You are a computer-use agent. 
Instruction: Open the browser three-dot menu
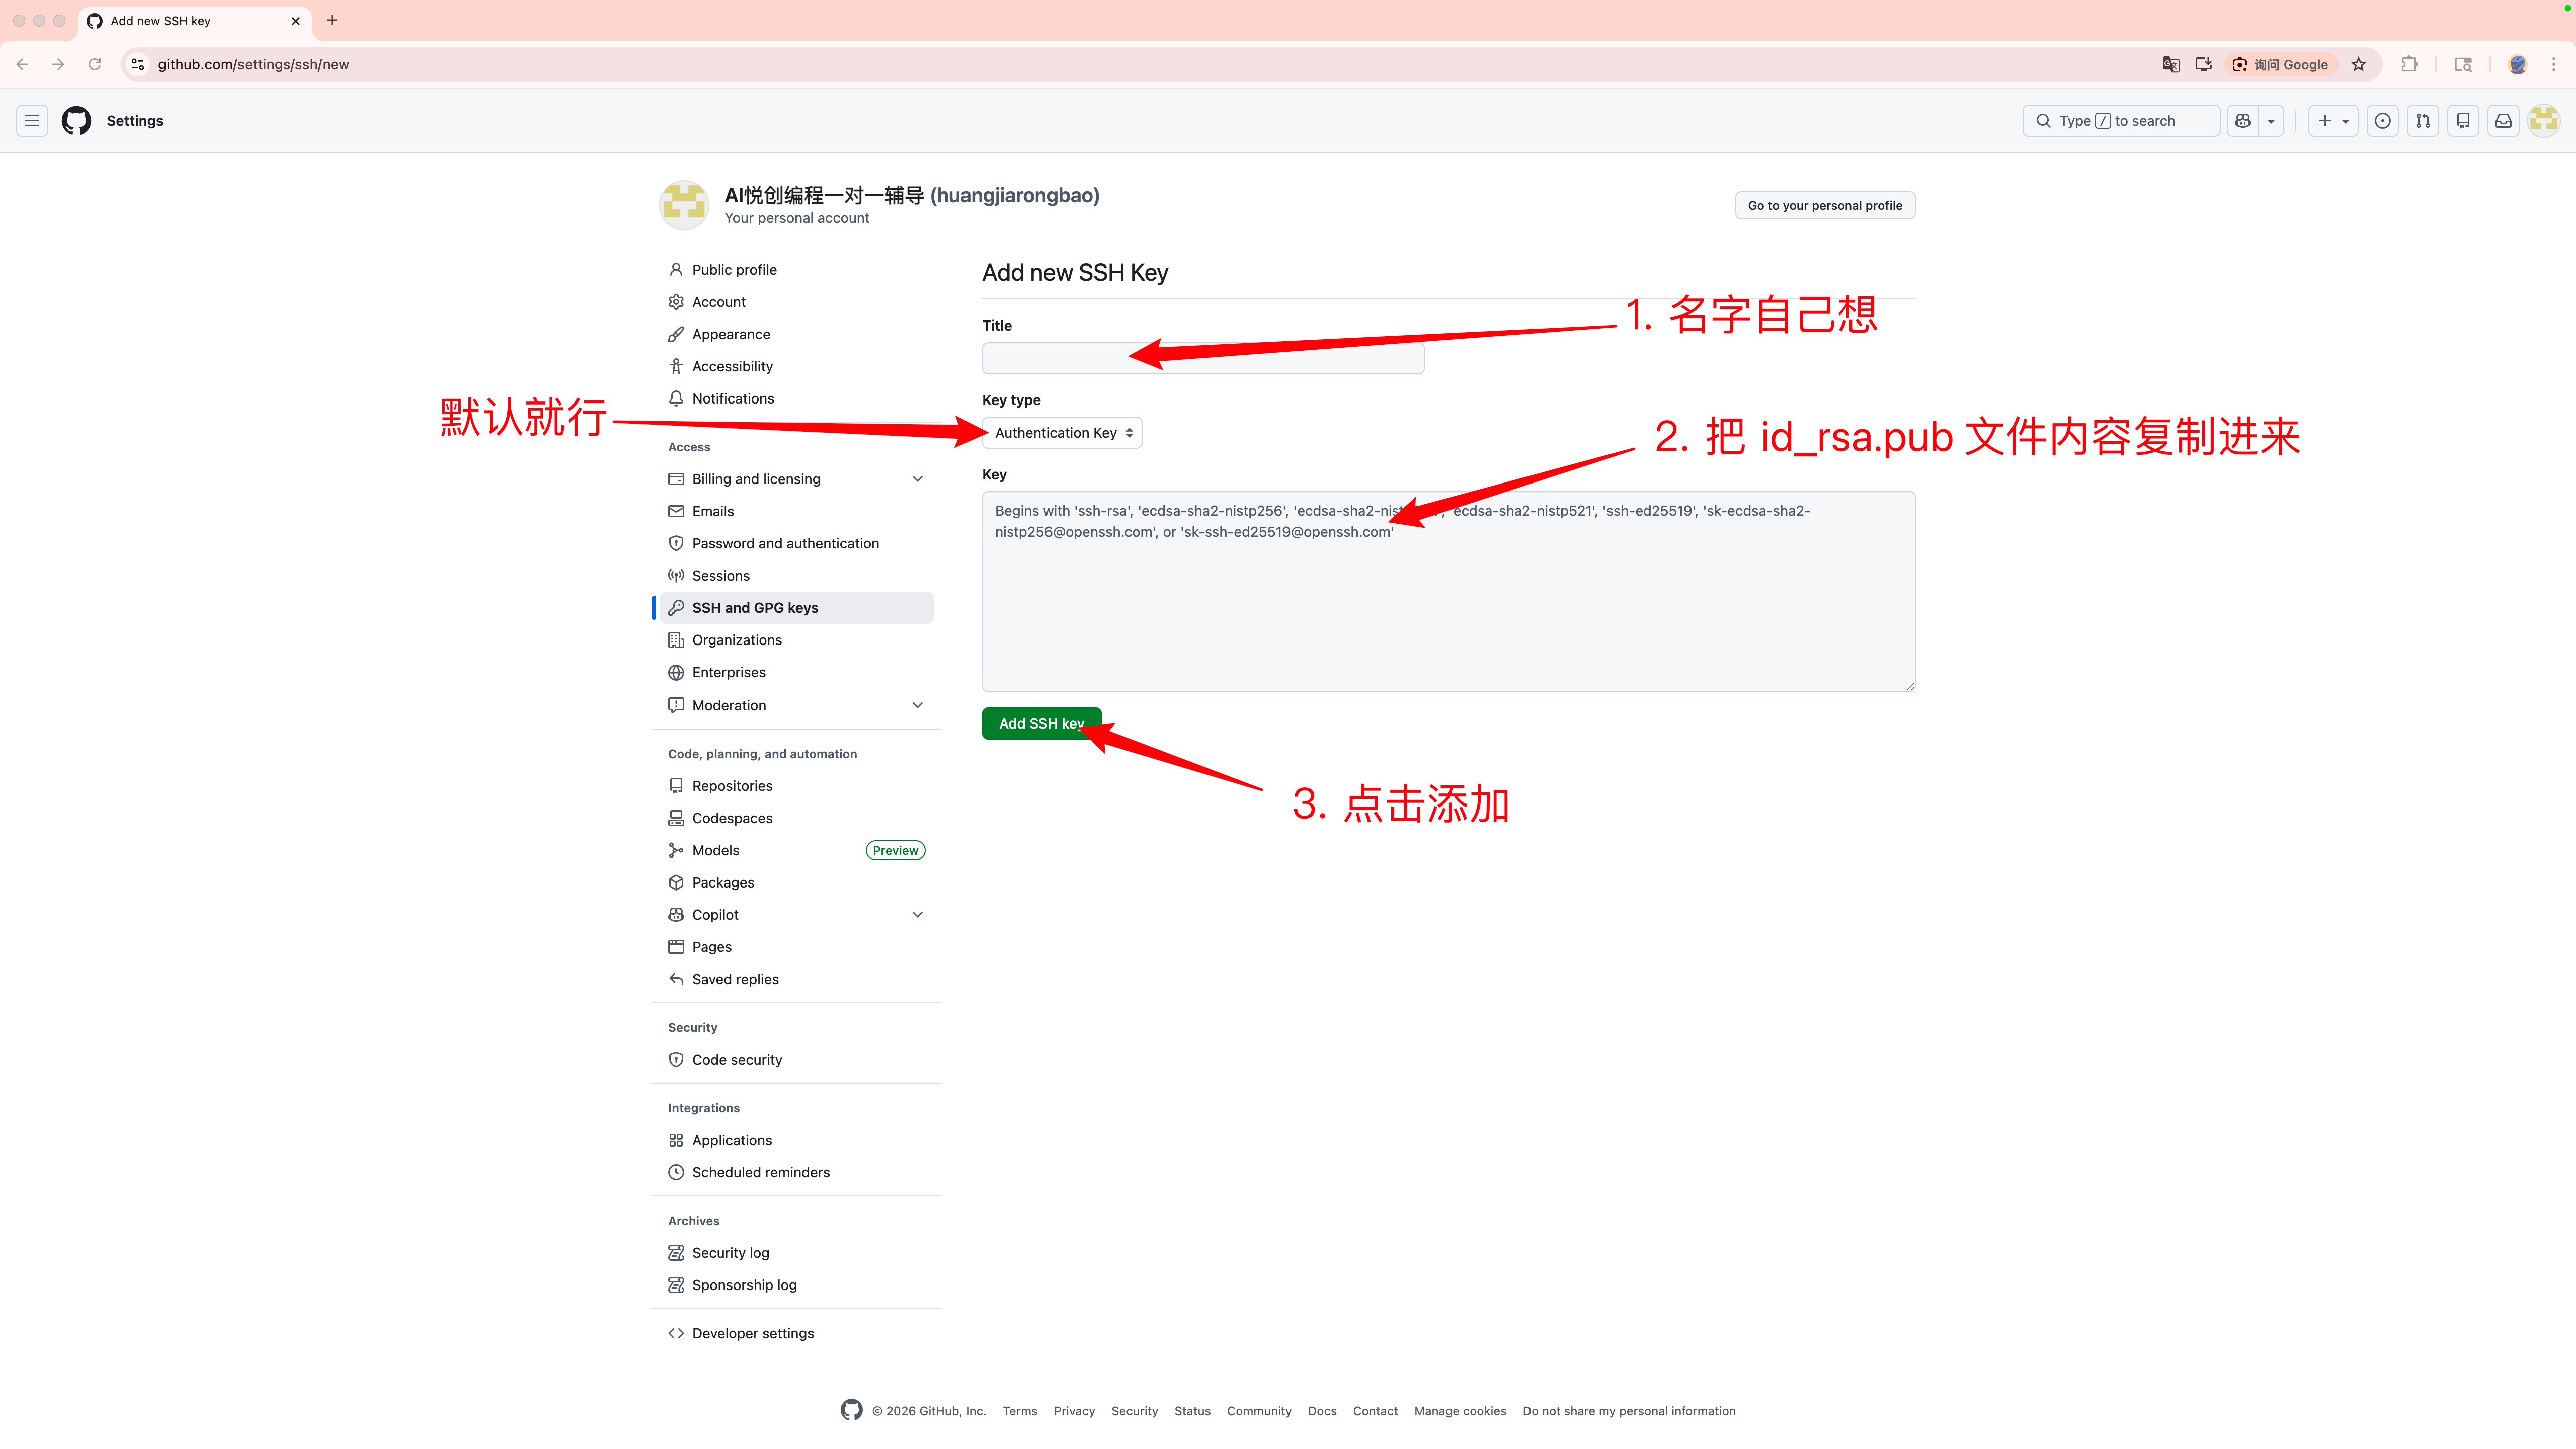[2553, 64]
